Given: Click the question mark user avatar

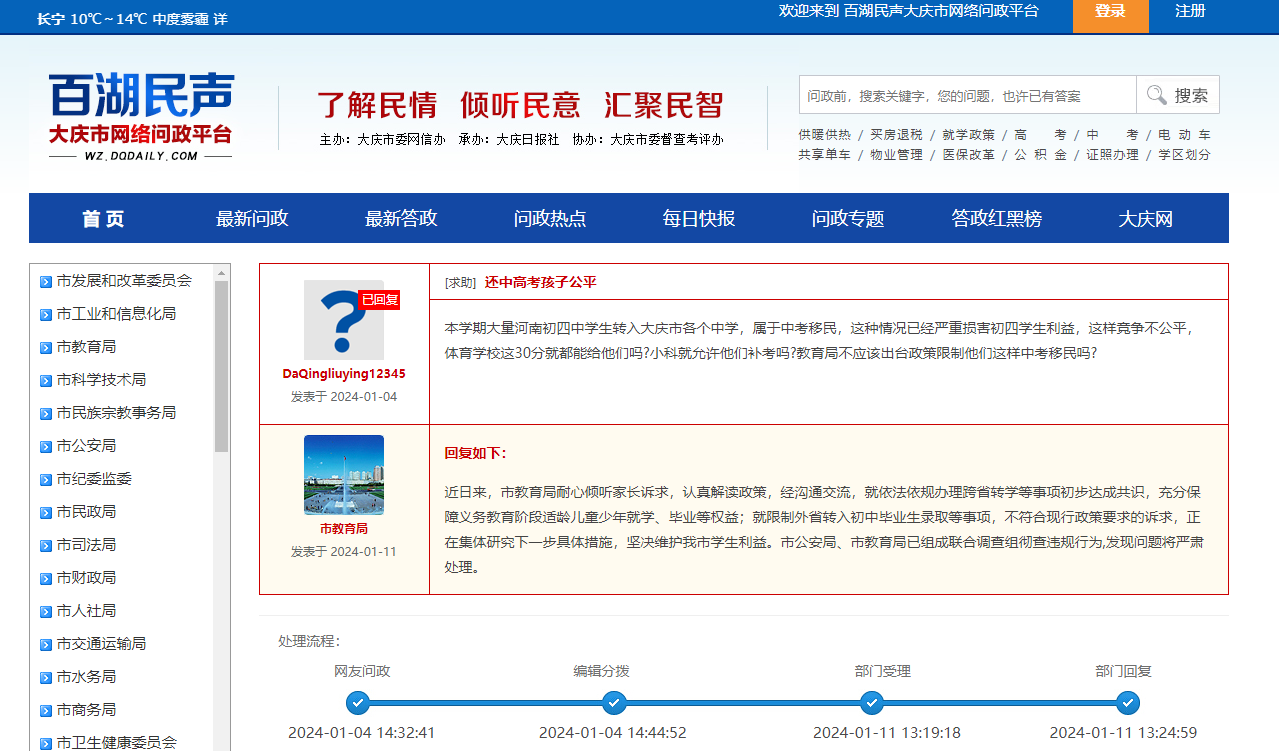Looking at the screenshot, I should click(343, 320).
